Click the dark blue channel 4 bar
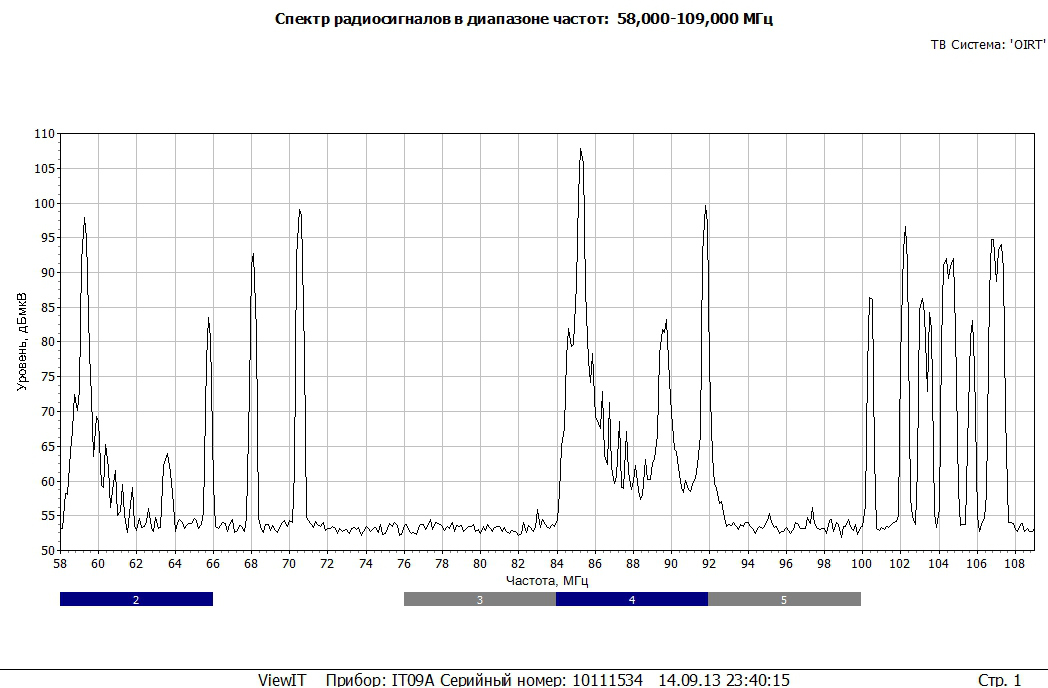The image size is (1048, 688). click(631, 599)
